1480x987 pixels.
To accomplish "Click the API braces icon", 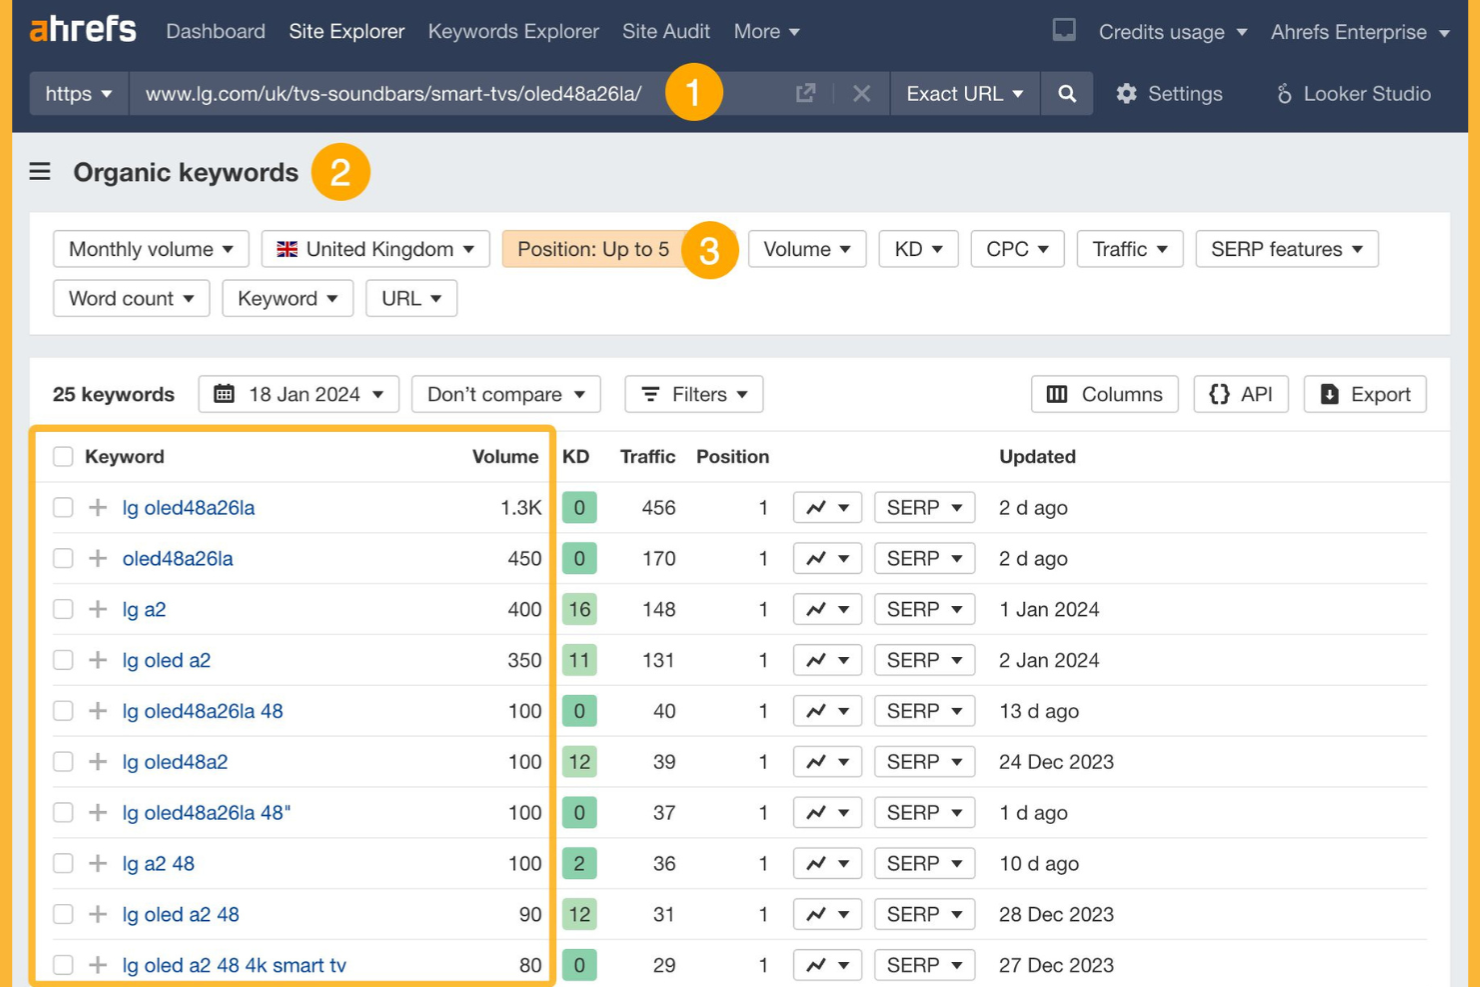I will (x=1220, y=394).
